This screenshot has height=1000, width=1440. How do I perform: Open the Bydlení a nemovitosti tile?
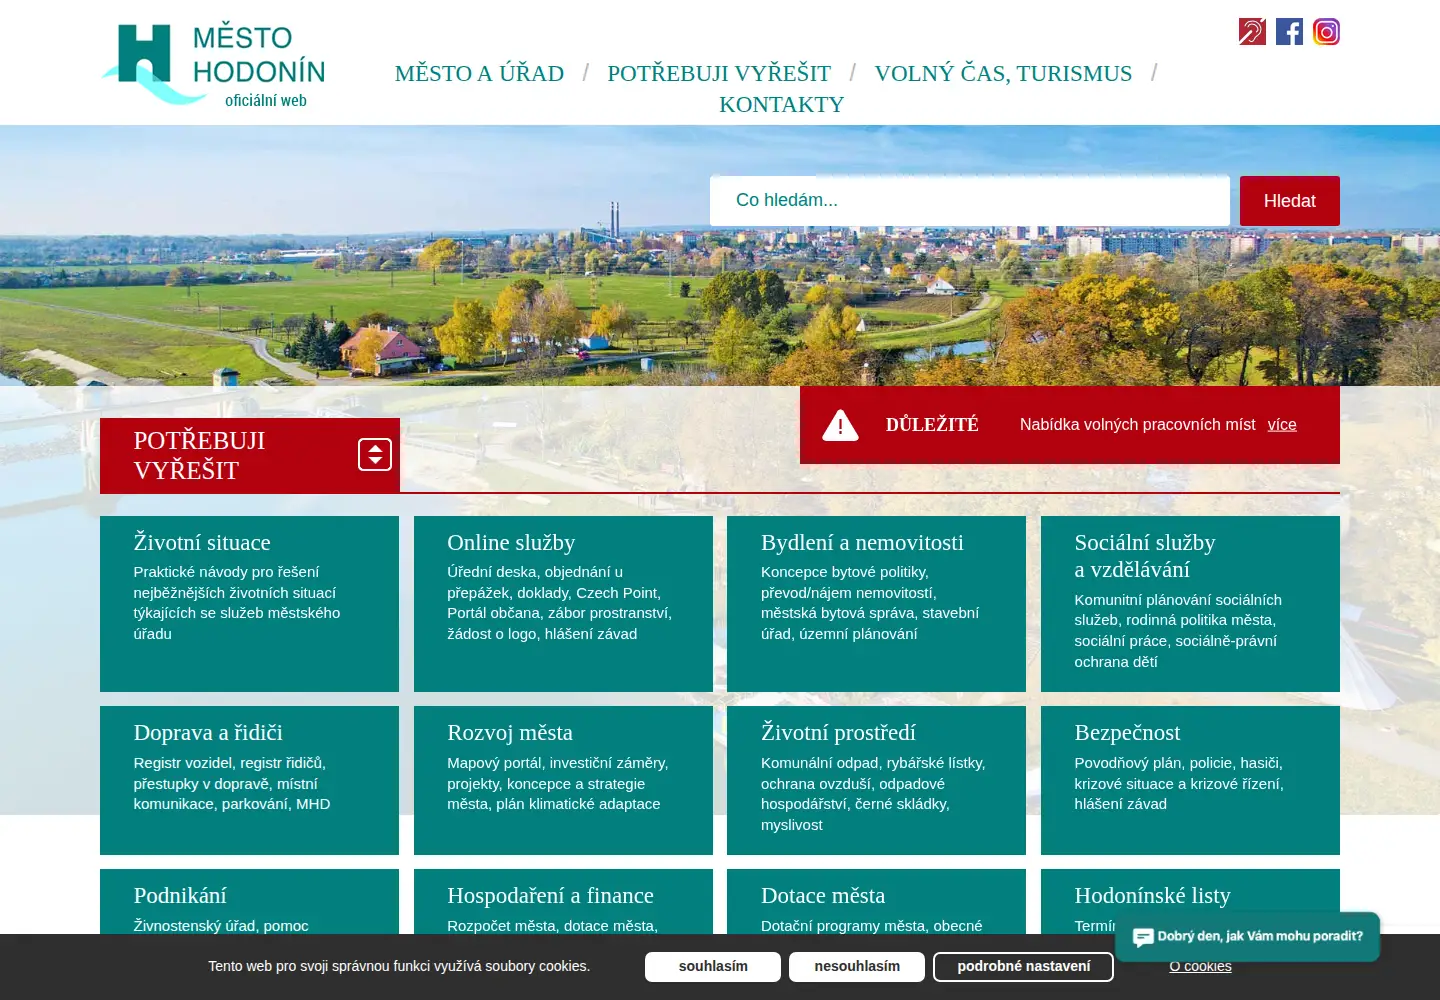pos(876,604)
